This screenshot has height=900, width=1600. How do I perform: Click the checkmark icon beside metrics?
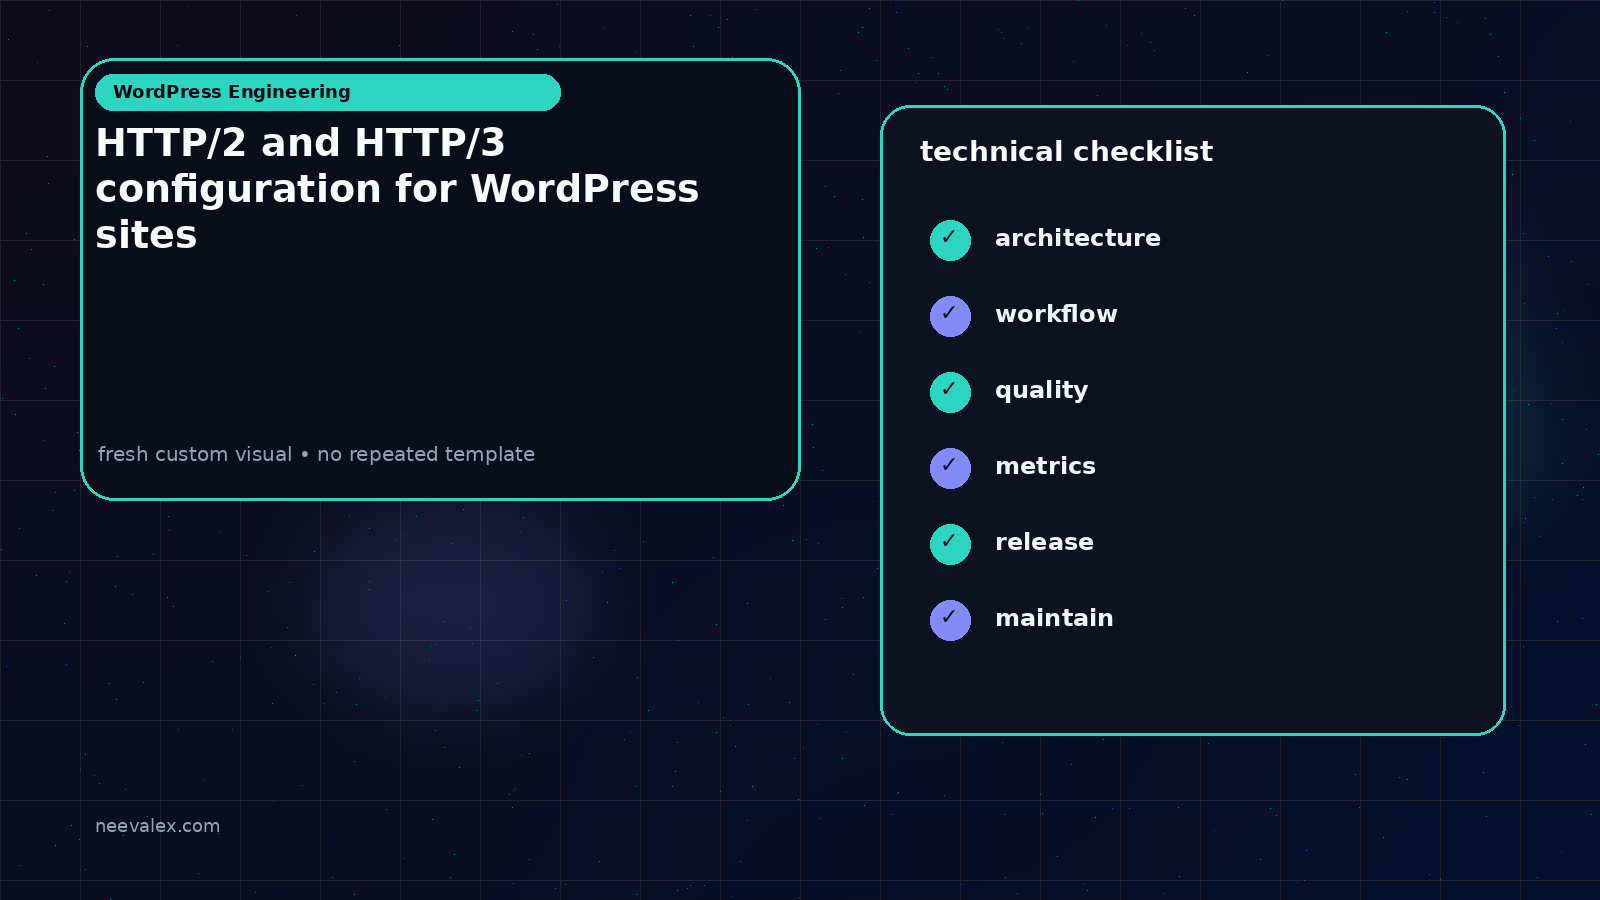tap(950, 468)
